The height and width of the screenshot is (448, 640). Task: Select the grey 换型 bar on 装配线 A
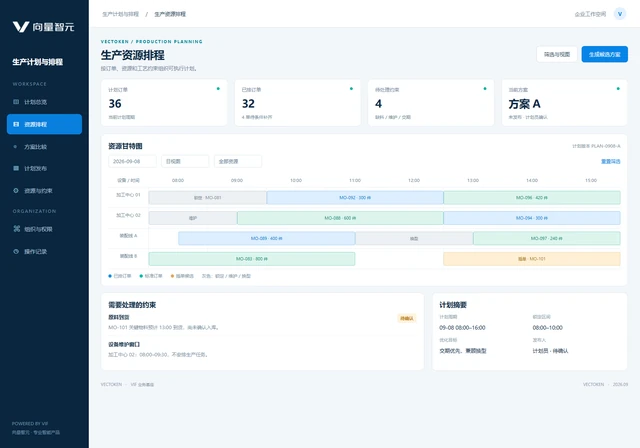[x=414, y=238]
